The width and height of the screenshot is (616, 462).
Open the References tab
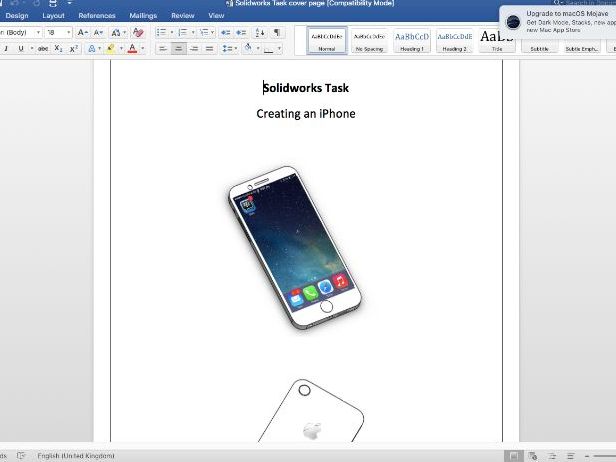[x=97, y=16]
